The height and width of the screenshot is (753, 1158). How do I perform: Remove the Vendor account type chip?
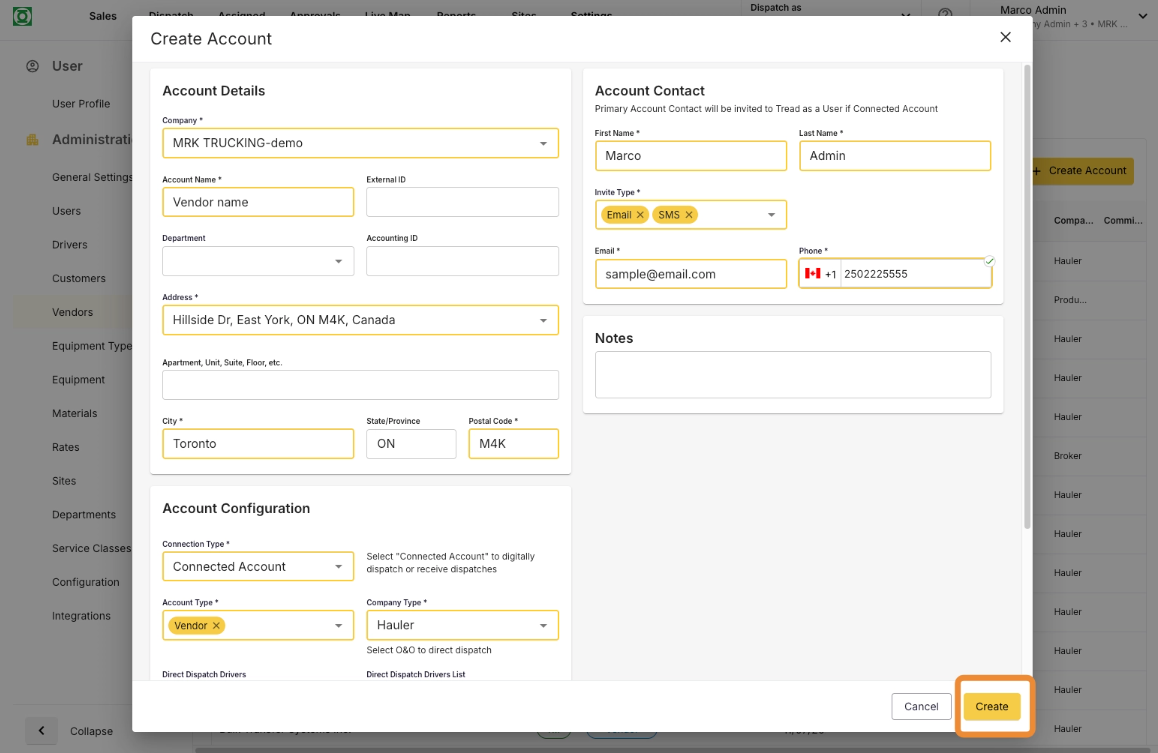point(216,626)
